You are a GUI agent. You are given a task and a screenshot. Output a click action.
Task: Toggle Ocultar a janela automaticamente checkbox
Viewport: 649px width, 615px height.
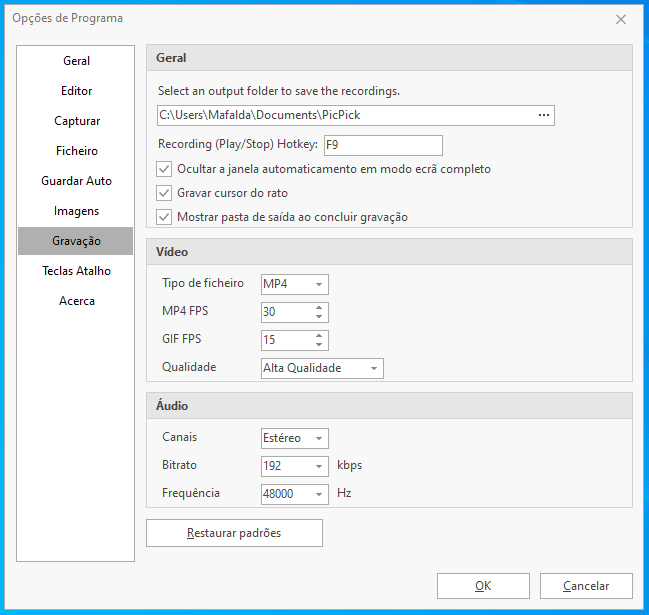tap(165, 169)
